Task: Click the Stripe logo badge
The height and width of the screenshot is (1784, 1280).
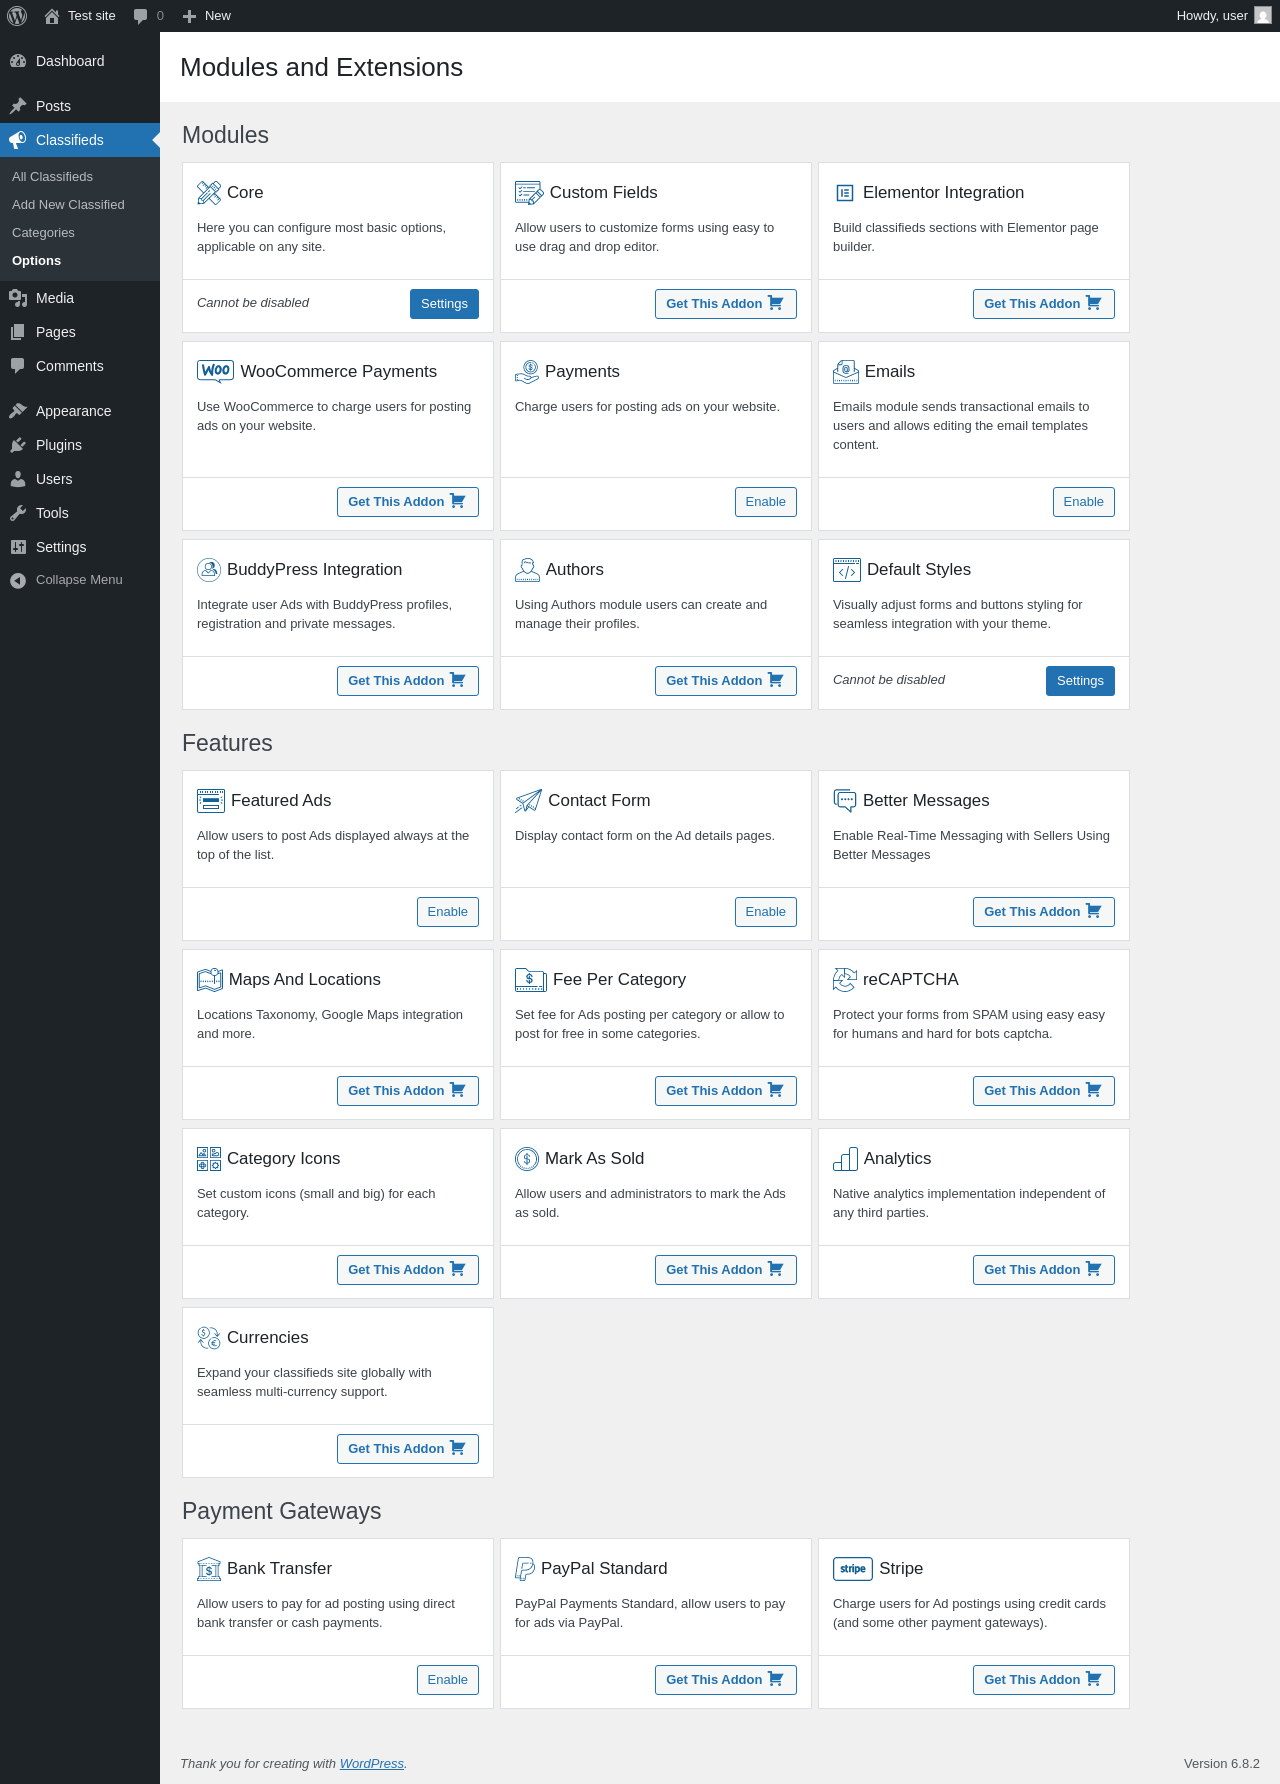Action: coord(853,1568)
